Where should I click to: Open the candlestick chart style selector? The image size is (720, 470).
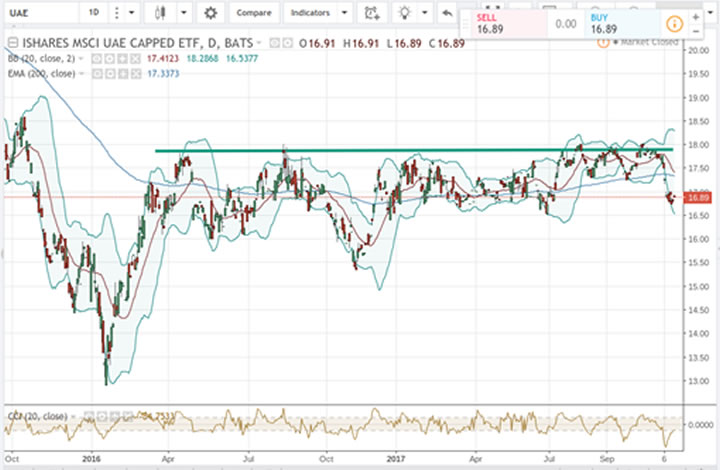pos(160,12)
